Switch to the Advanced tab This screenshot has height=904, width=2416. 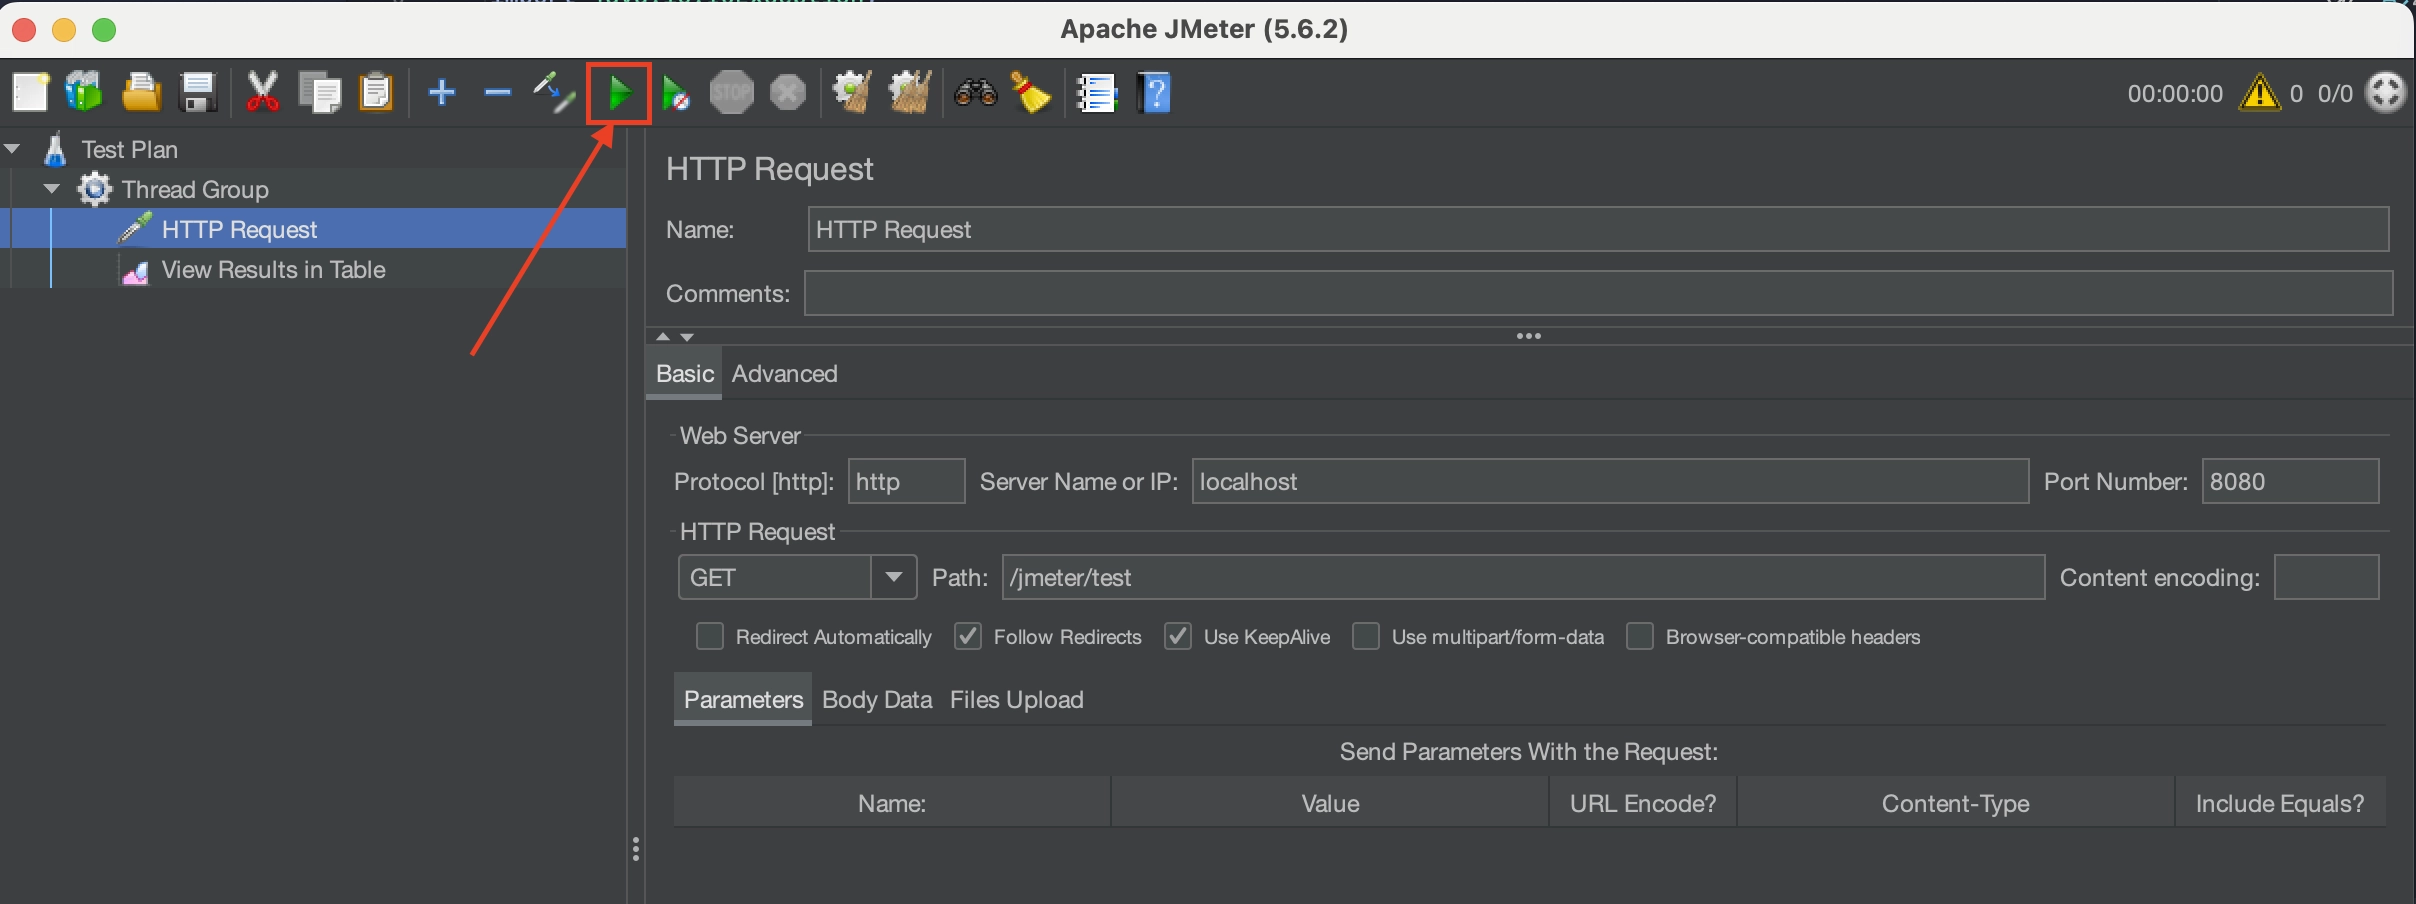[784, 374]
